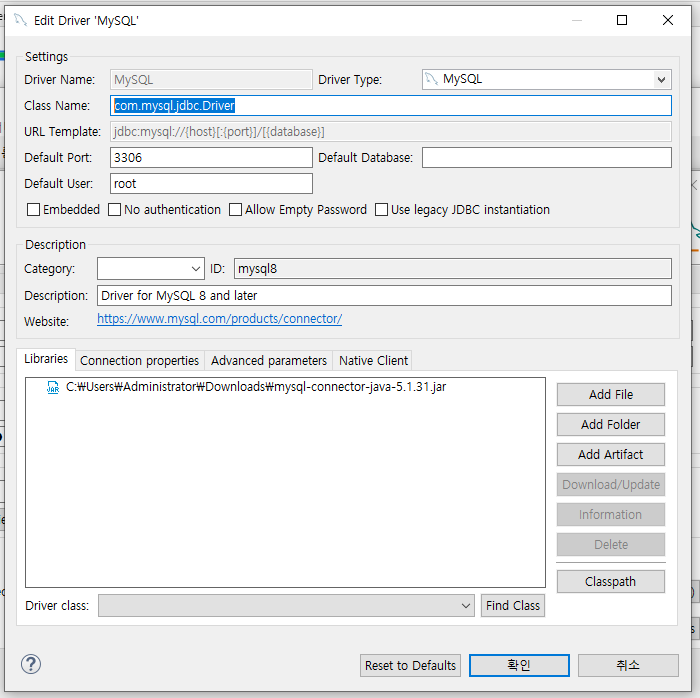Toggle Use legacy JDBC instantiation
The image size is (700, 698).
(381, 209)
